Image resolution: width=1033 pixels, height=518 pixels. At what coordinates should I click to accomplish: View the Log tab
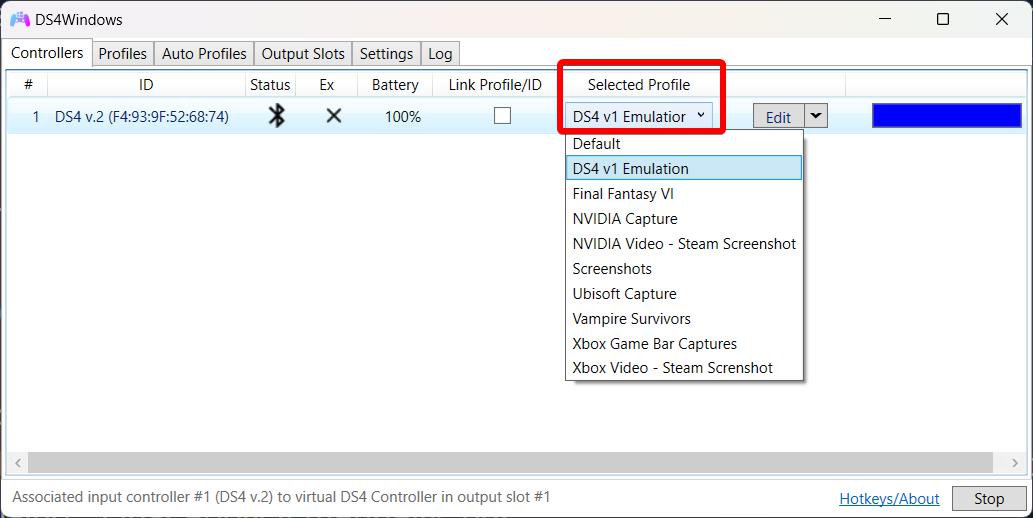[440, 53]
